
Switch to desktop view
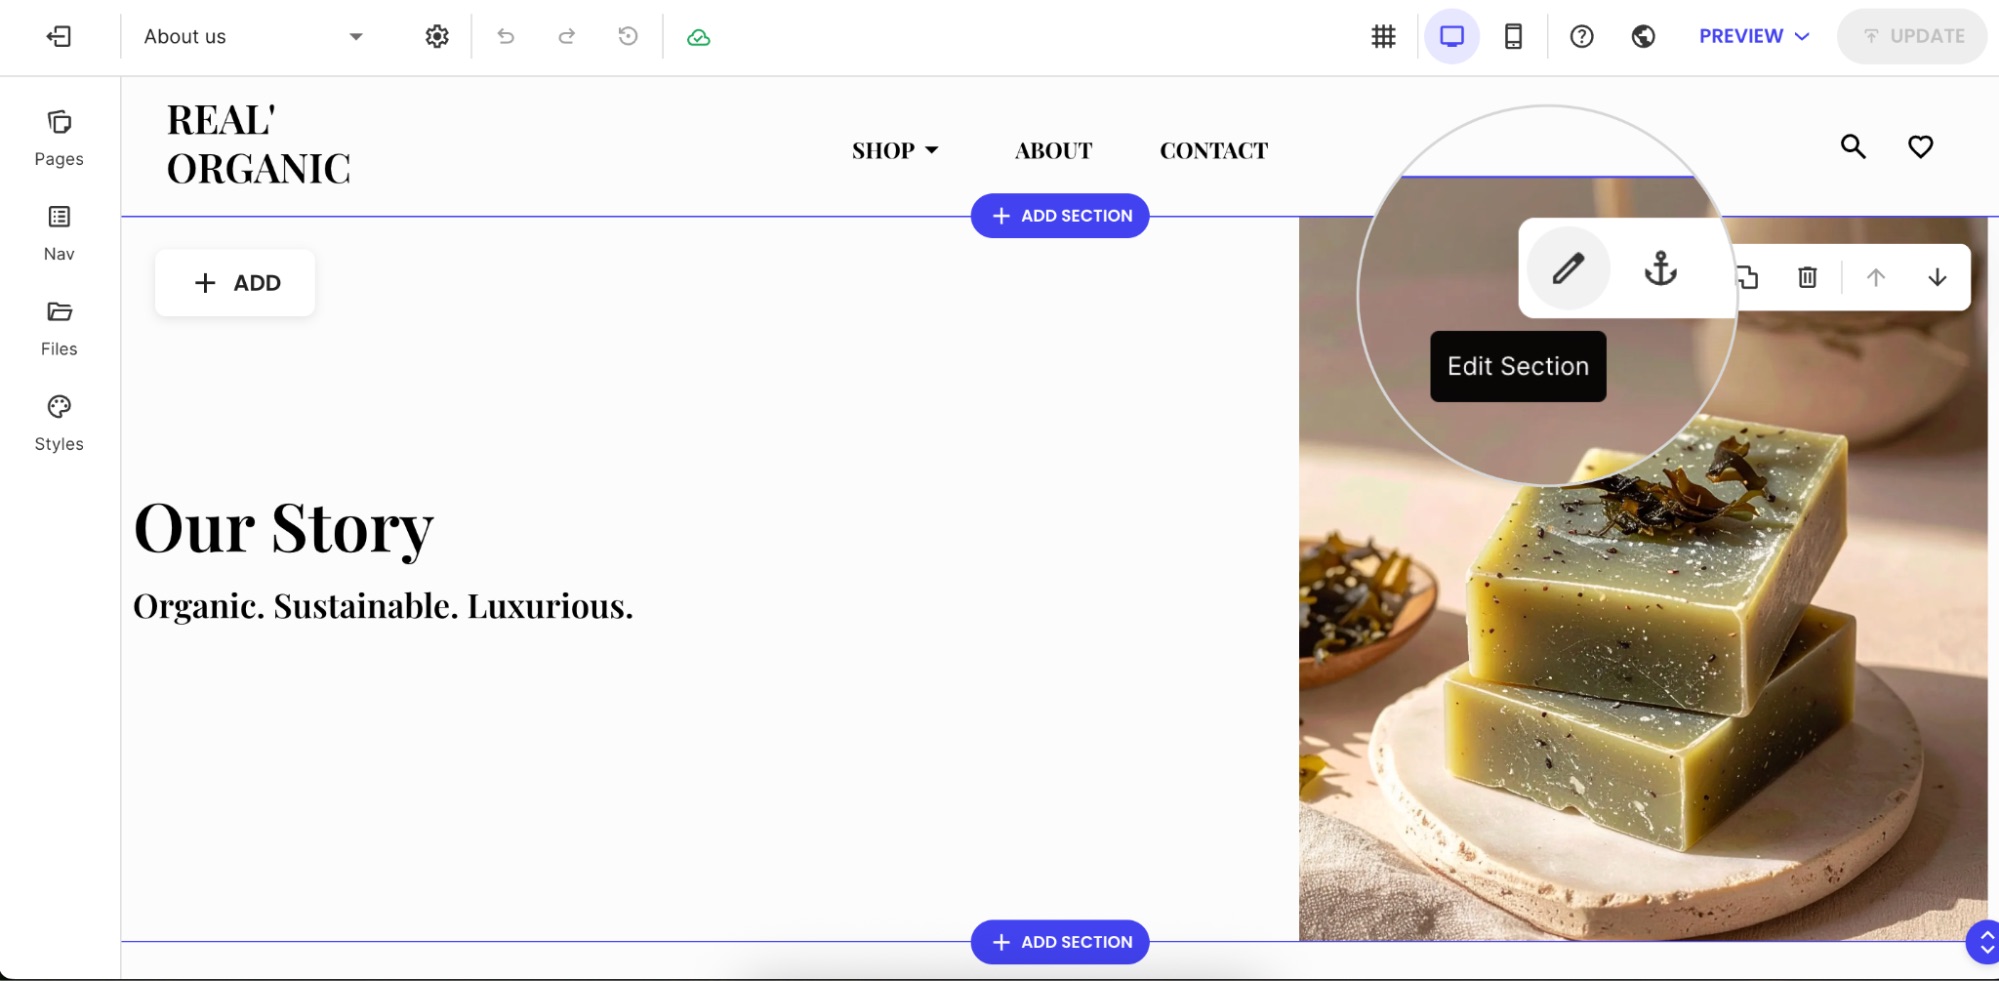coord(1452,37)
